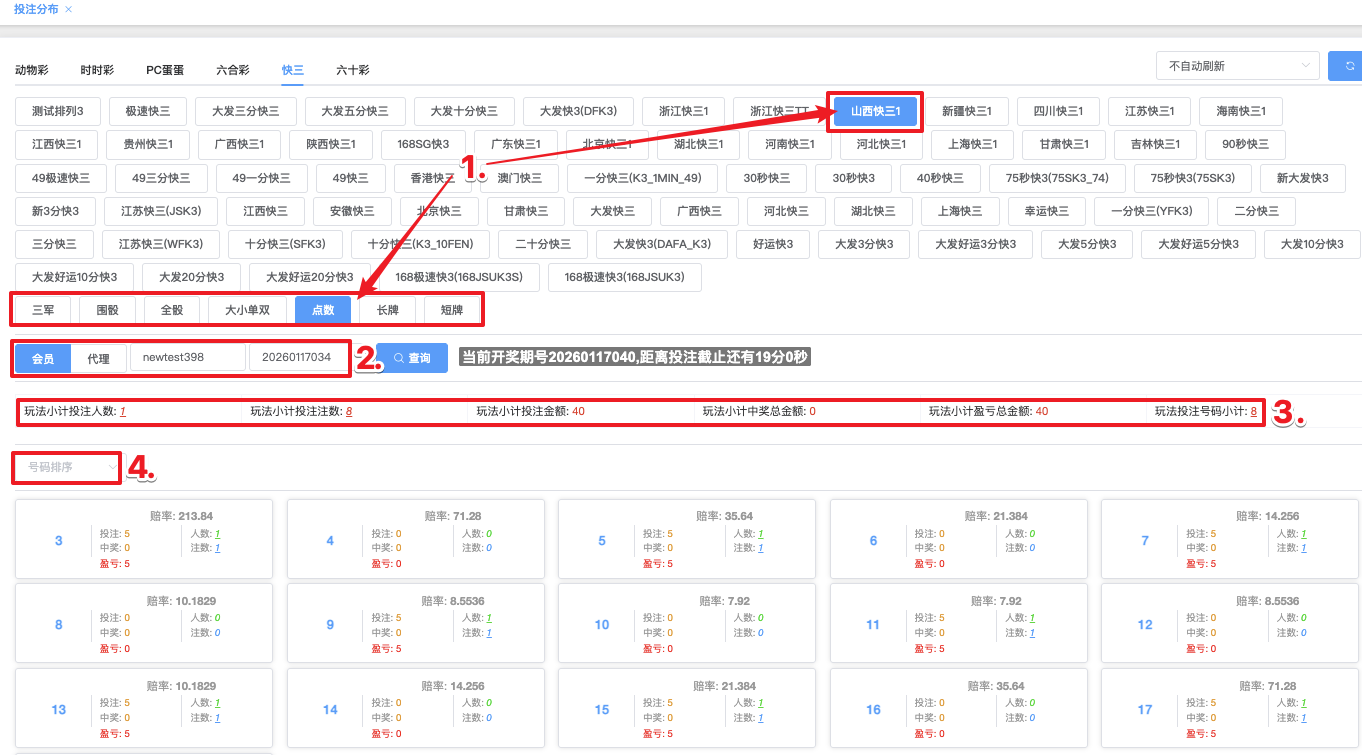Open the PC蛋蛋 tab
The width and height of the screenshot is (1362, 755).
click(165, 70)
